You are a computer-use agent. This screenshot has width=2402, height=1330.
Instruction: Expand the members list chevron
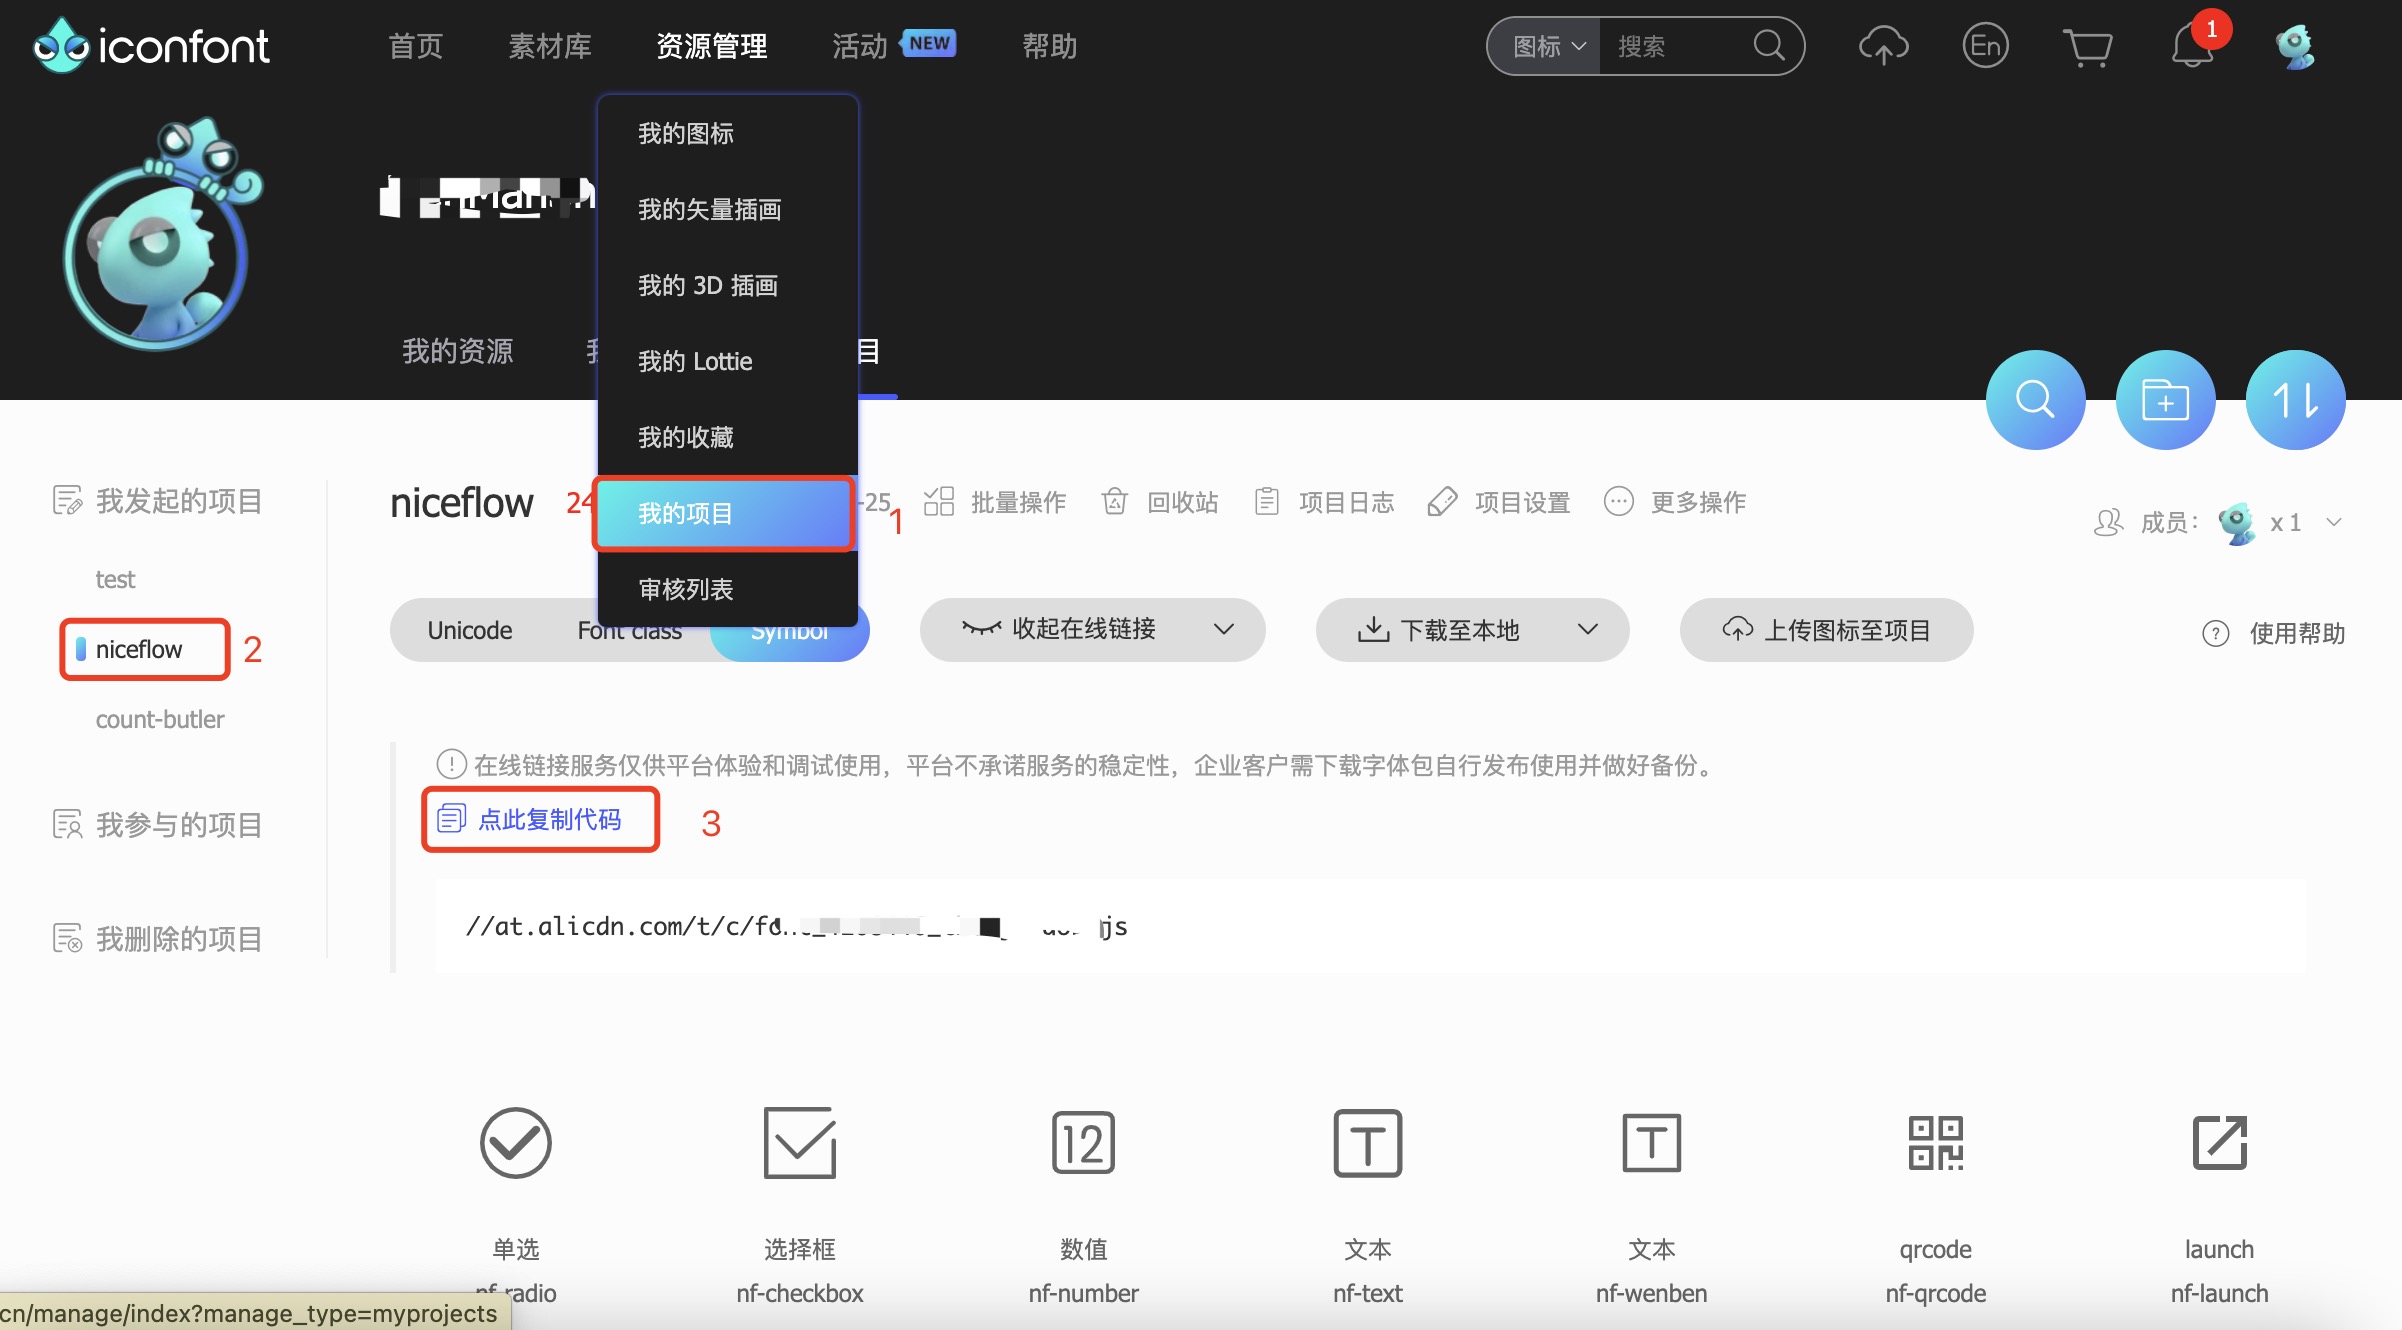coord(2334,522)
